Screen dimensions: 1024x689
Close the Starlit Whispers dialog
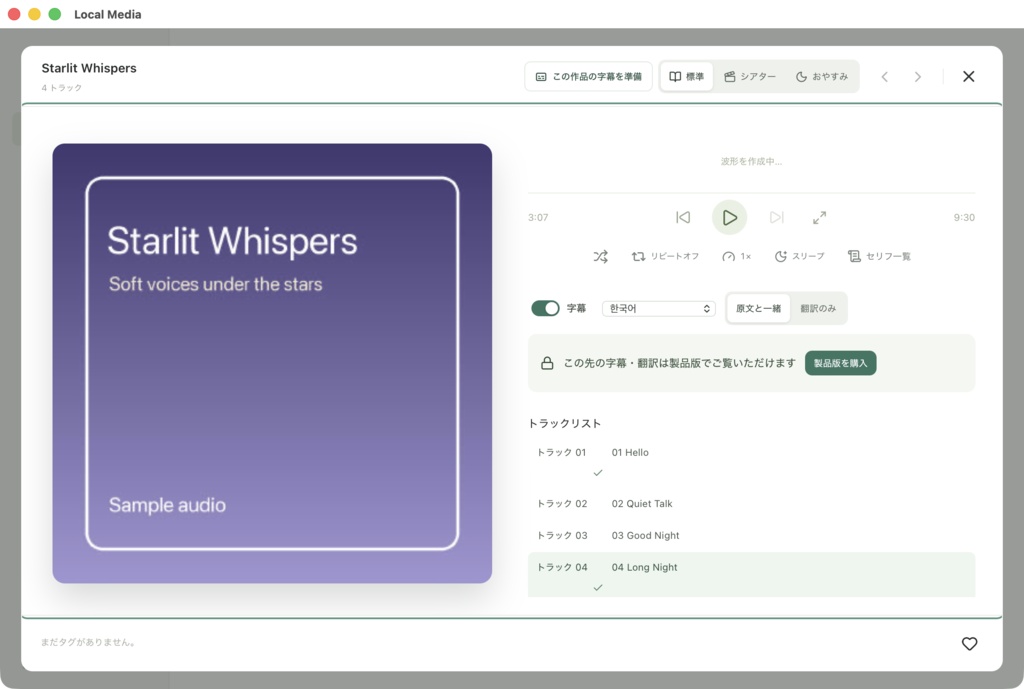[968, 76]
